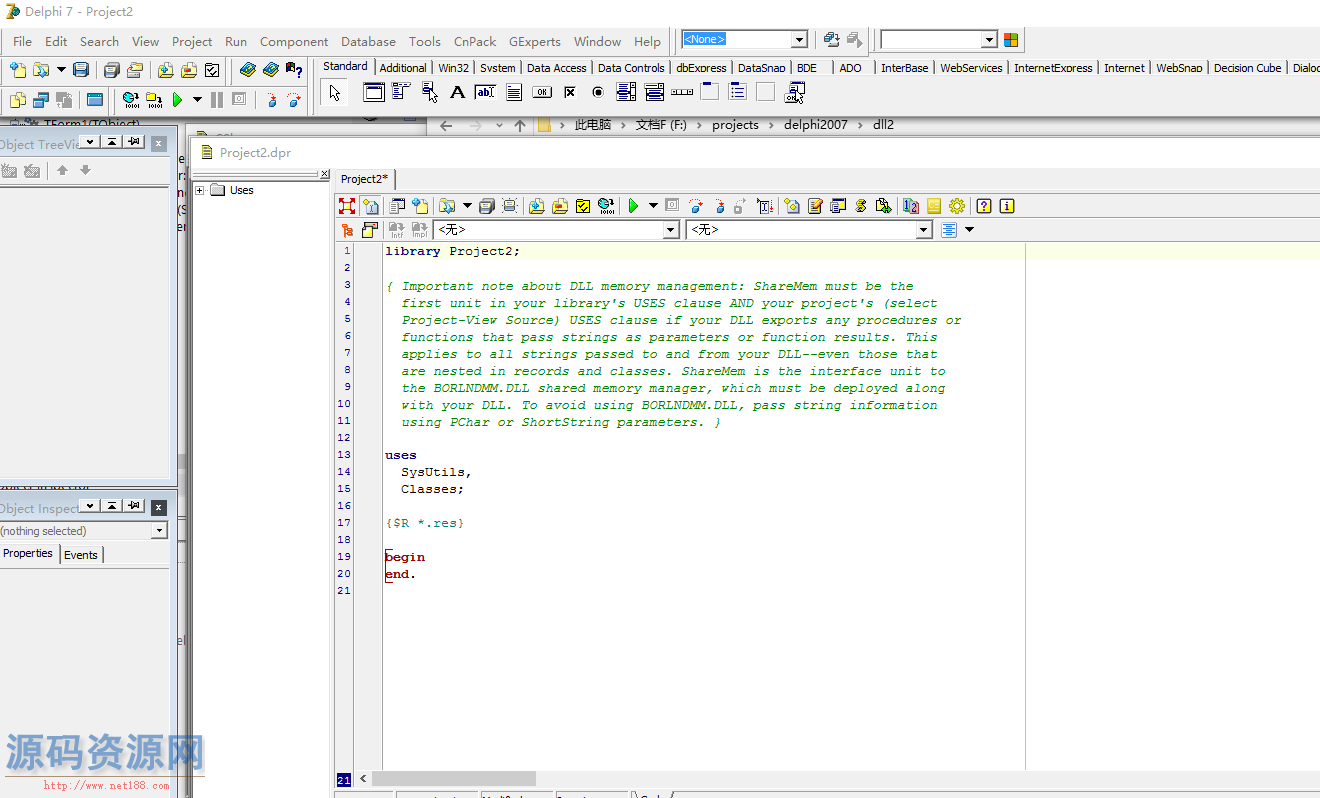
Task: Click Add File to Project icon
Action: [x=166, y=70]
